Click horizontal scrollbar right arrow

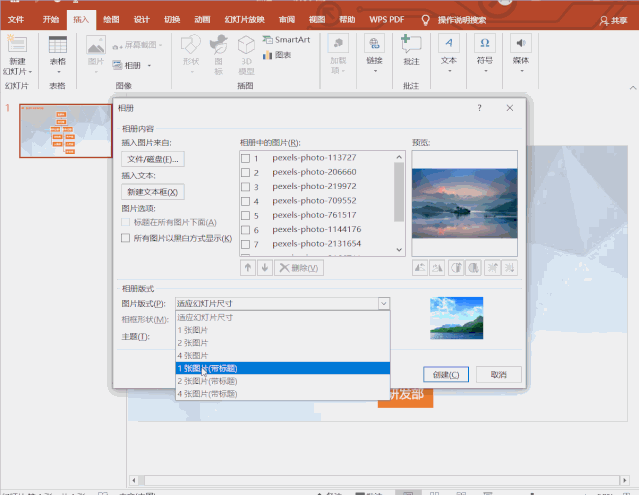tap(624, 480)
